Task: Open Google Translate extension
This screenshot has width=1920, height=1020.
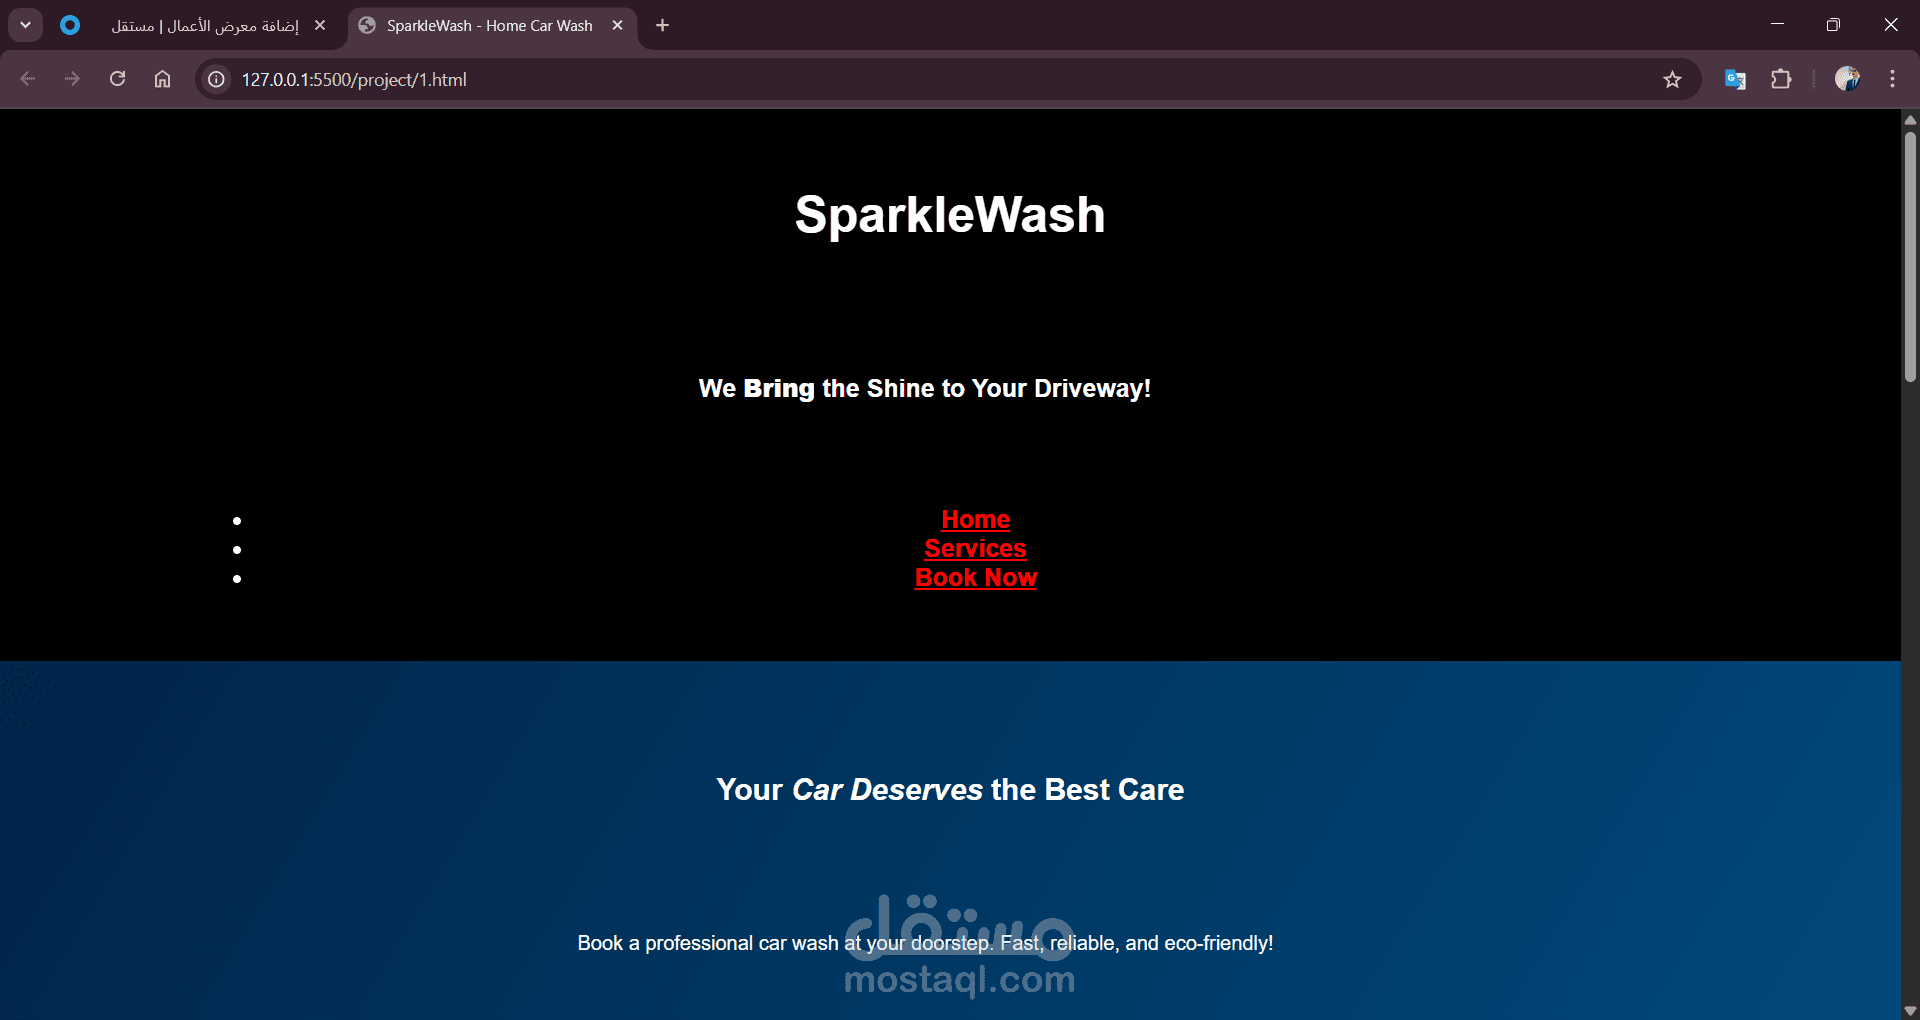Action: click(x=1735, y=79)
